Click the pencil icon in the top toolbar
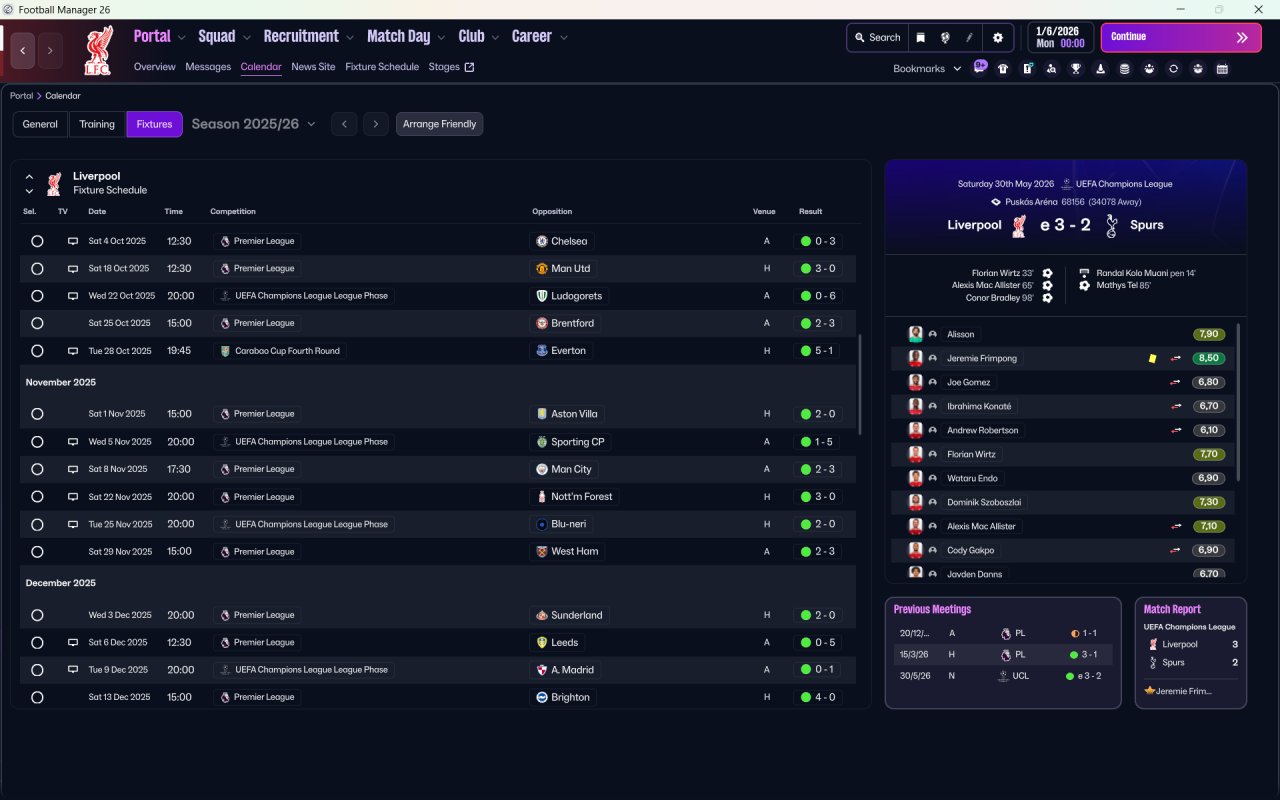The height and width of the screenshot is (800, 1280). (969, 38)
